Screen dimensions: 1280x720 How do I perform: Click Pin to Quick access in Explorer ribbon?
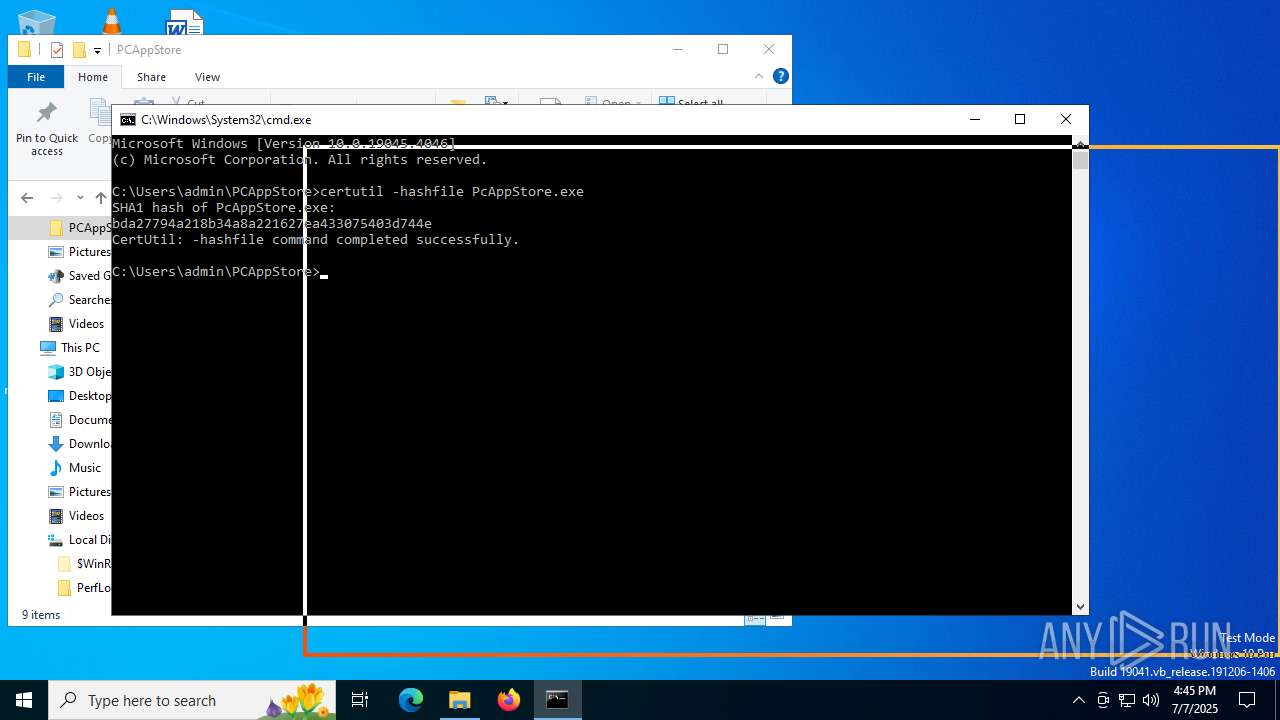point(47,130)
